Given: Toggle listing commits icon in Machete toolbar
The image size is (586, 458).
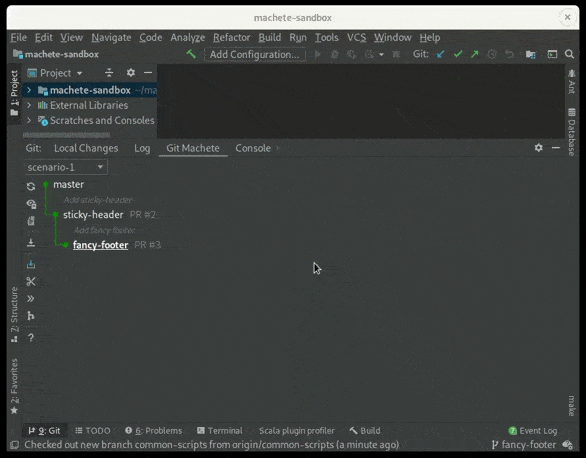Looking at the screenshot, I should (x=31, y=204).
